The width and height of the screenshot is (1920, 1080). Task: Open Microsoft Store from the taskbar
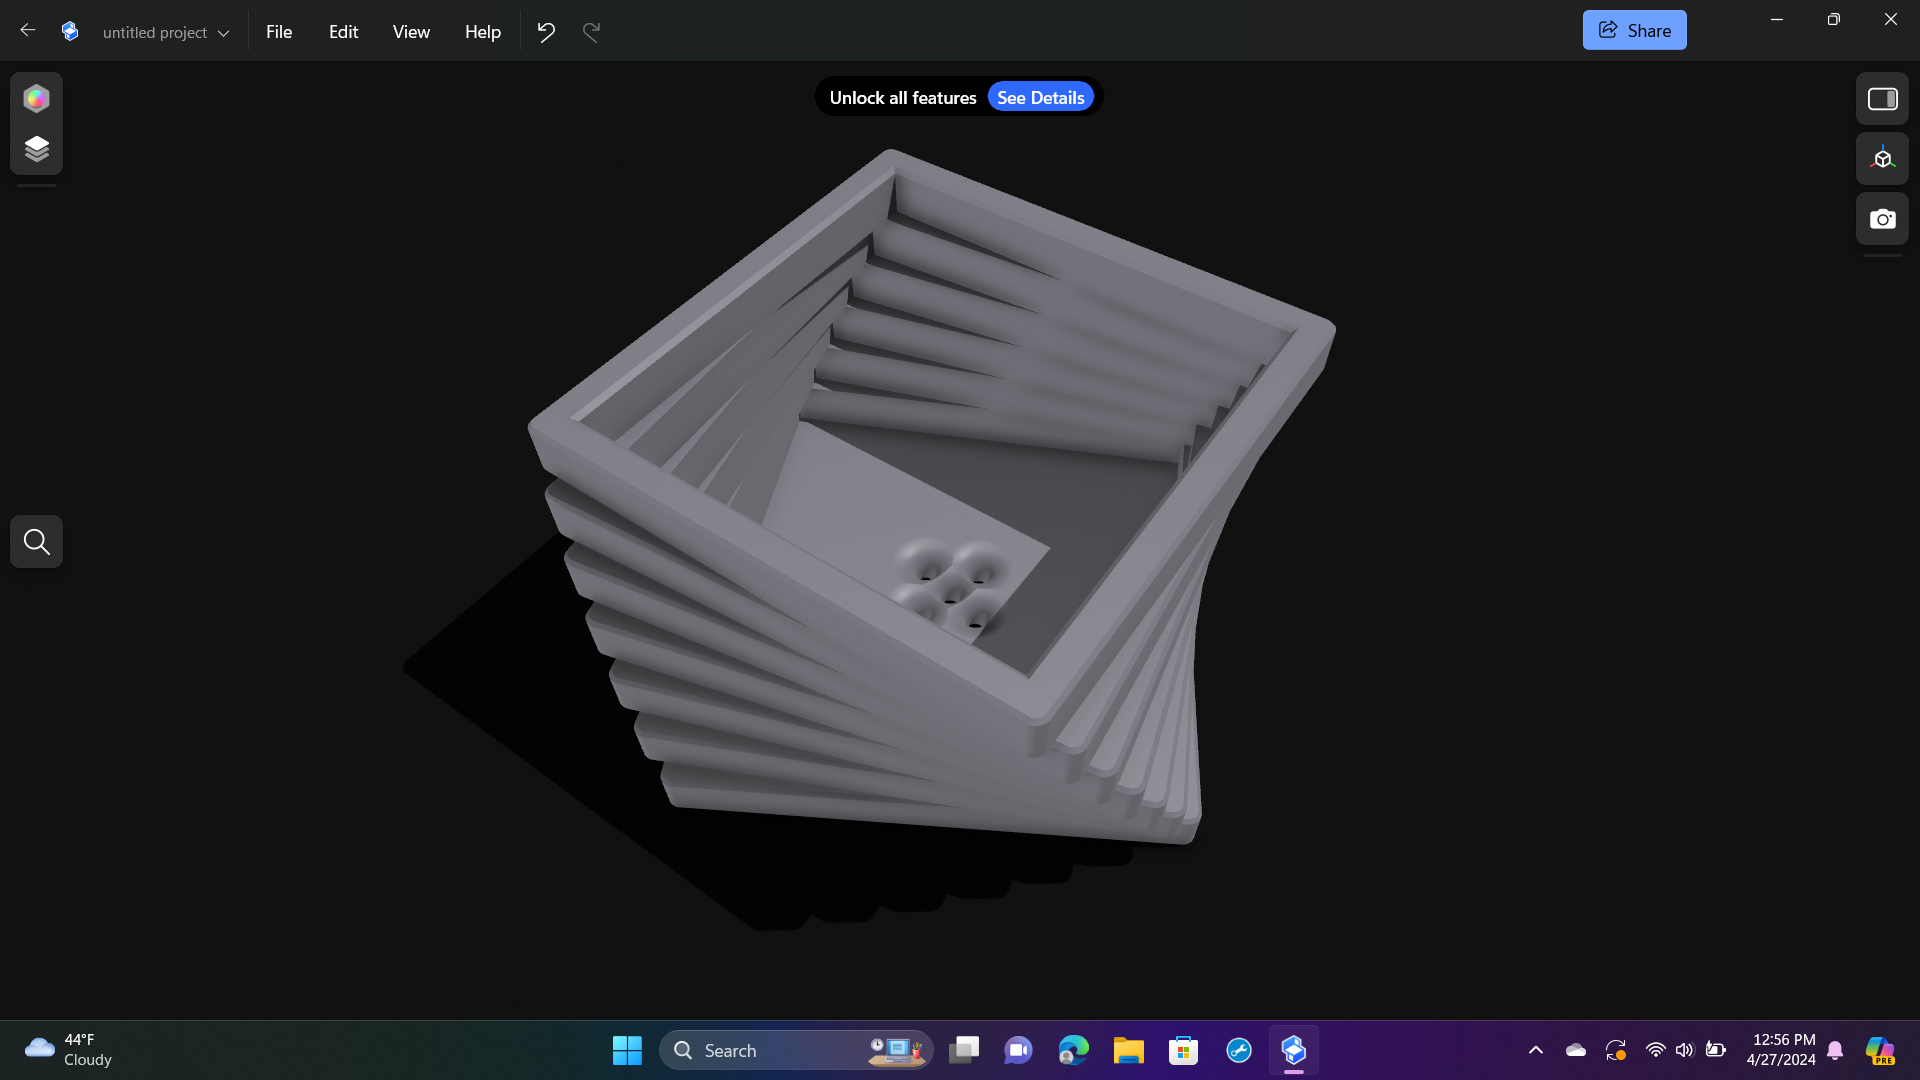pyautogui.click(x=1183, y=1050)
